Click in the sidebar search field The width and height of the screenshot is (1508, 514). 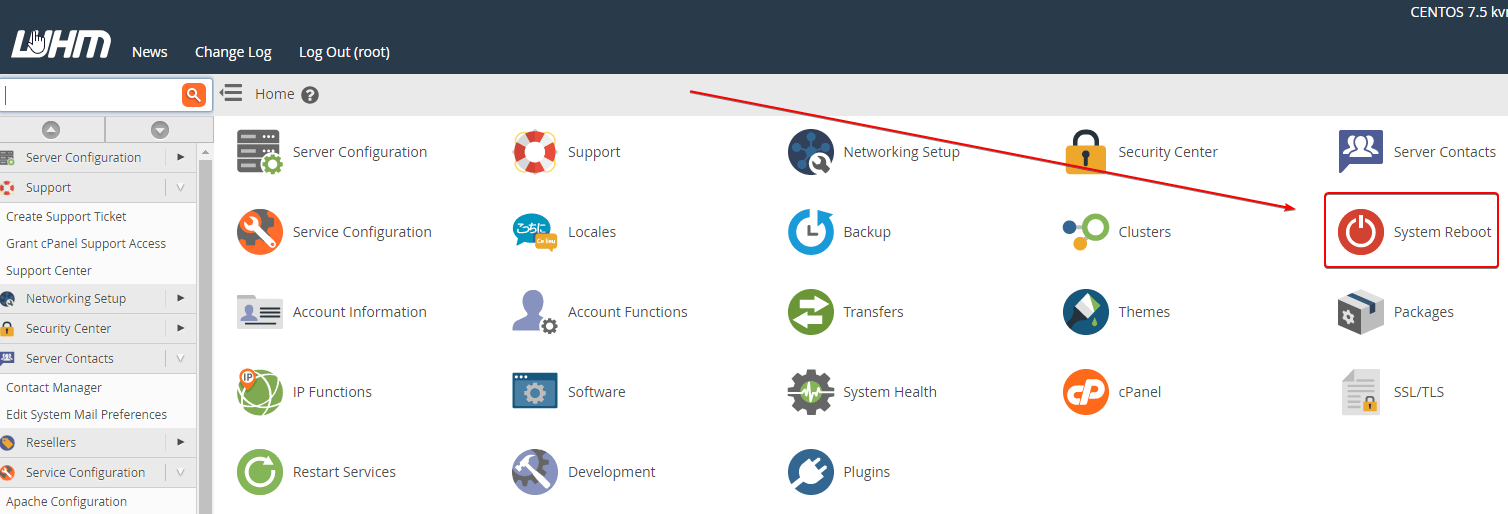pos(90,95)
